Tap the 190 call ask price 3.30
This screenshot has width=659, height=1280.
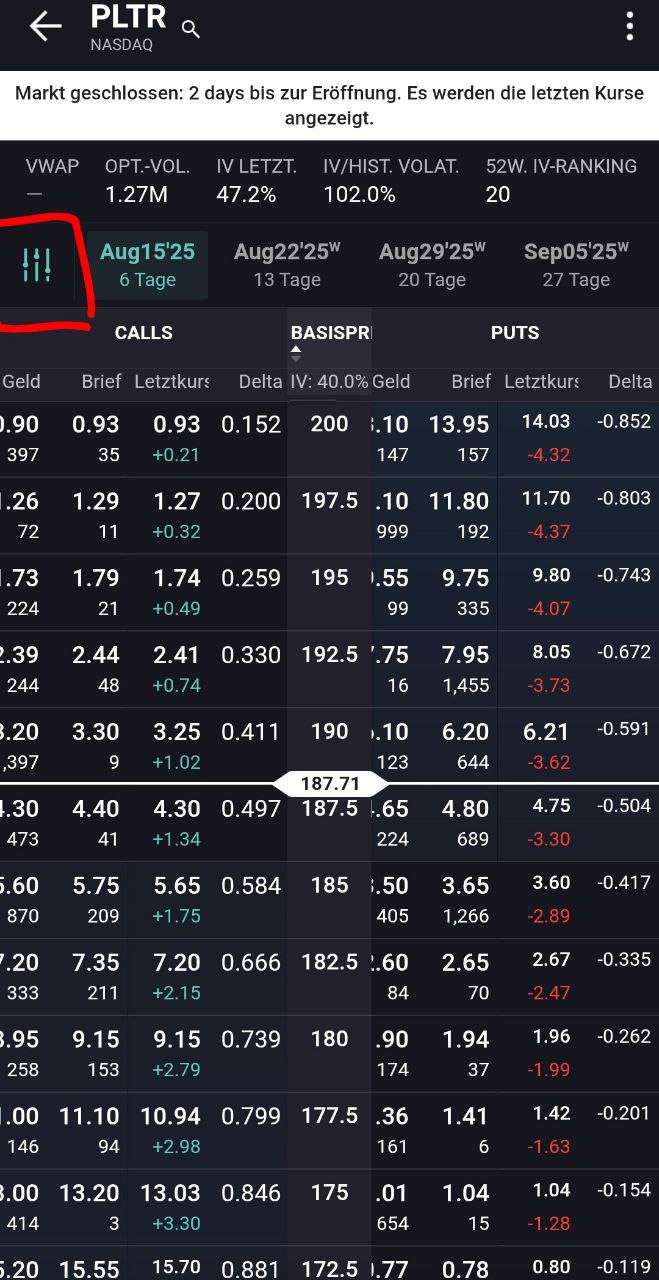tap(95, 732)
